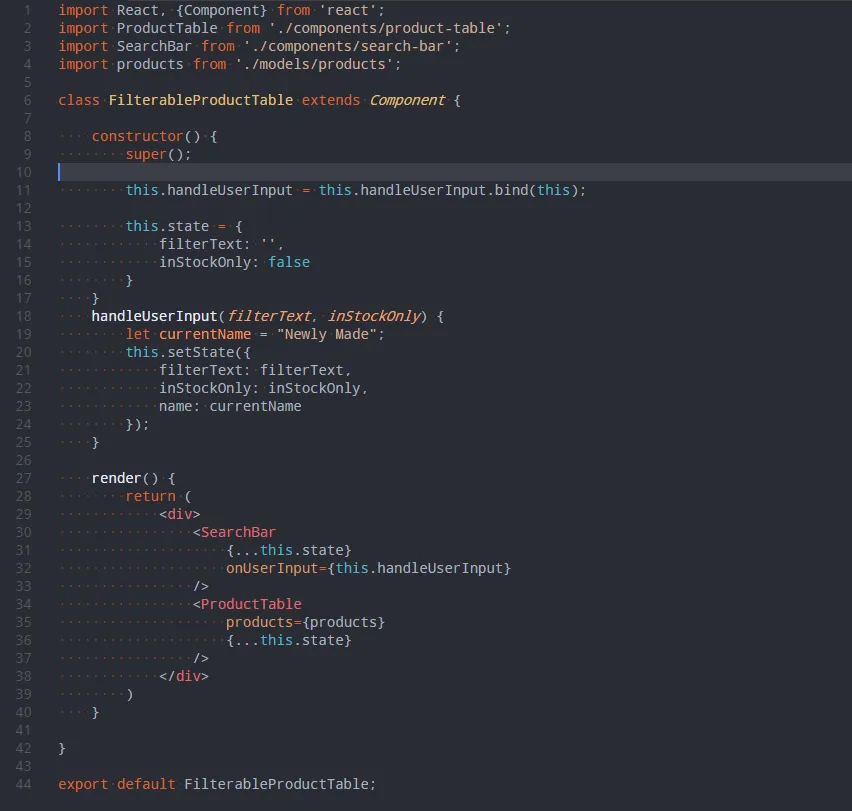Click this.state = { on line 13
Screen dimensions: 852x811
tap(184, 226)
